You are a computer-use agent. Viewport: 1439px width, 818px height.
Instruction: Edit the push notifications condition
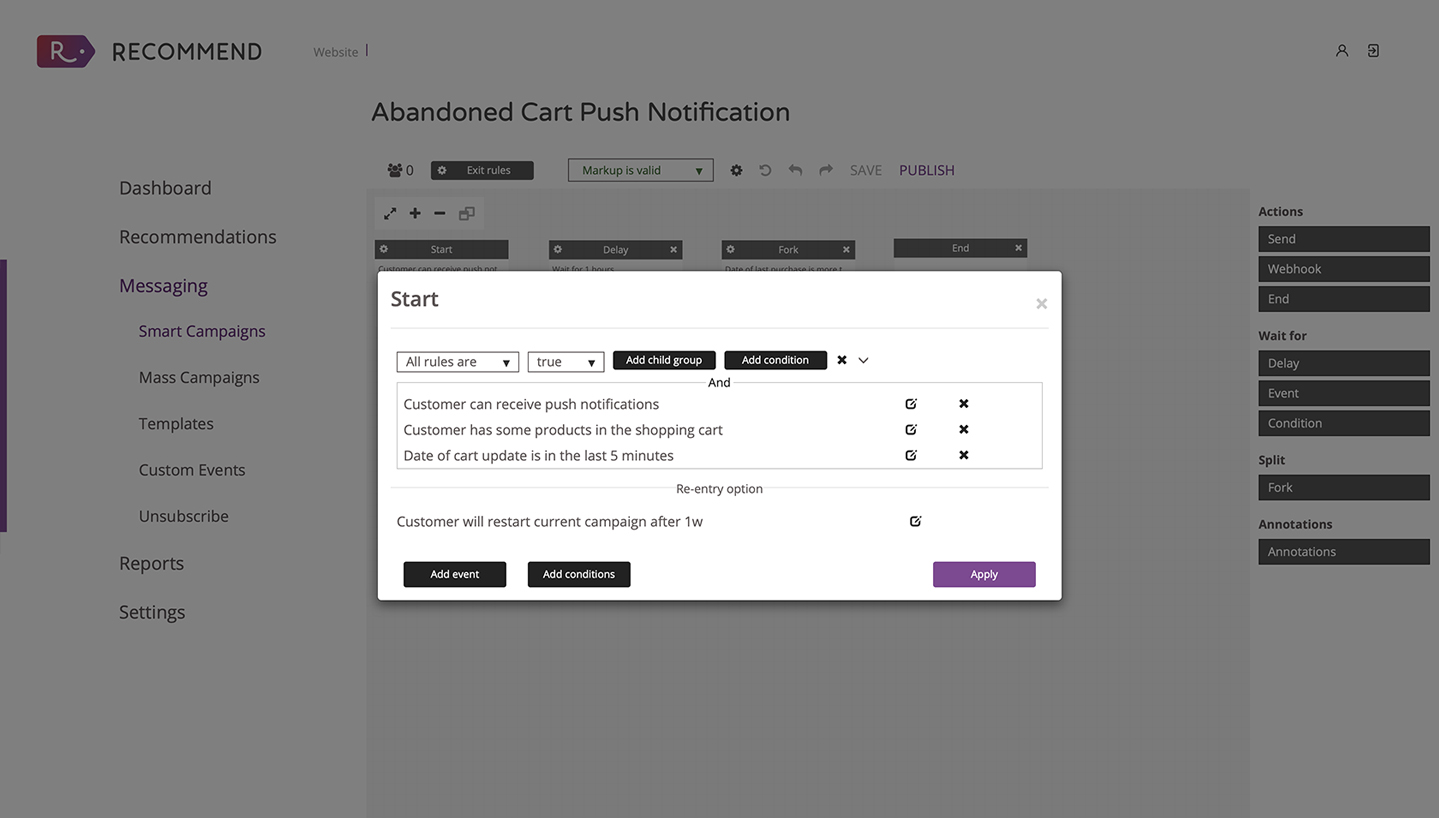coord(911,404)
